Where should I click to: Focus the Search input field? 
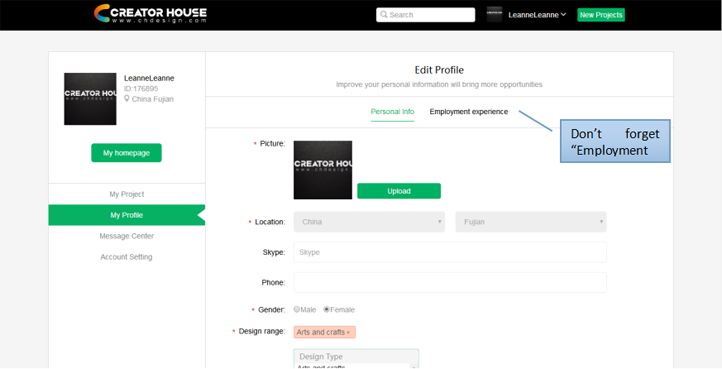[425, 15]
